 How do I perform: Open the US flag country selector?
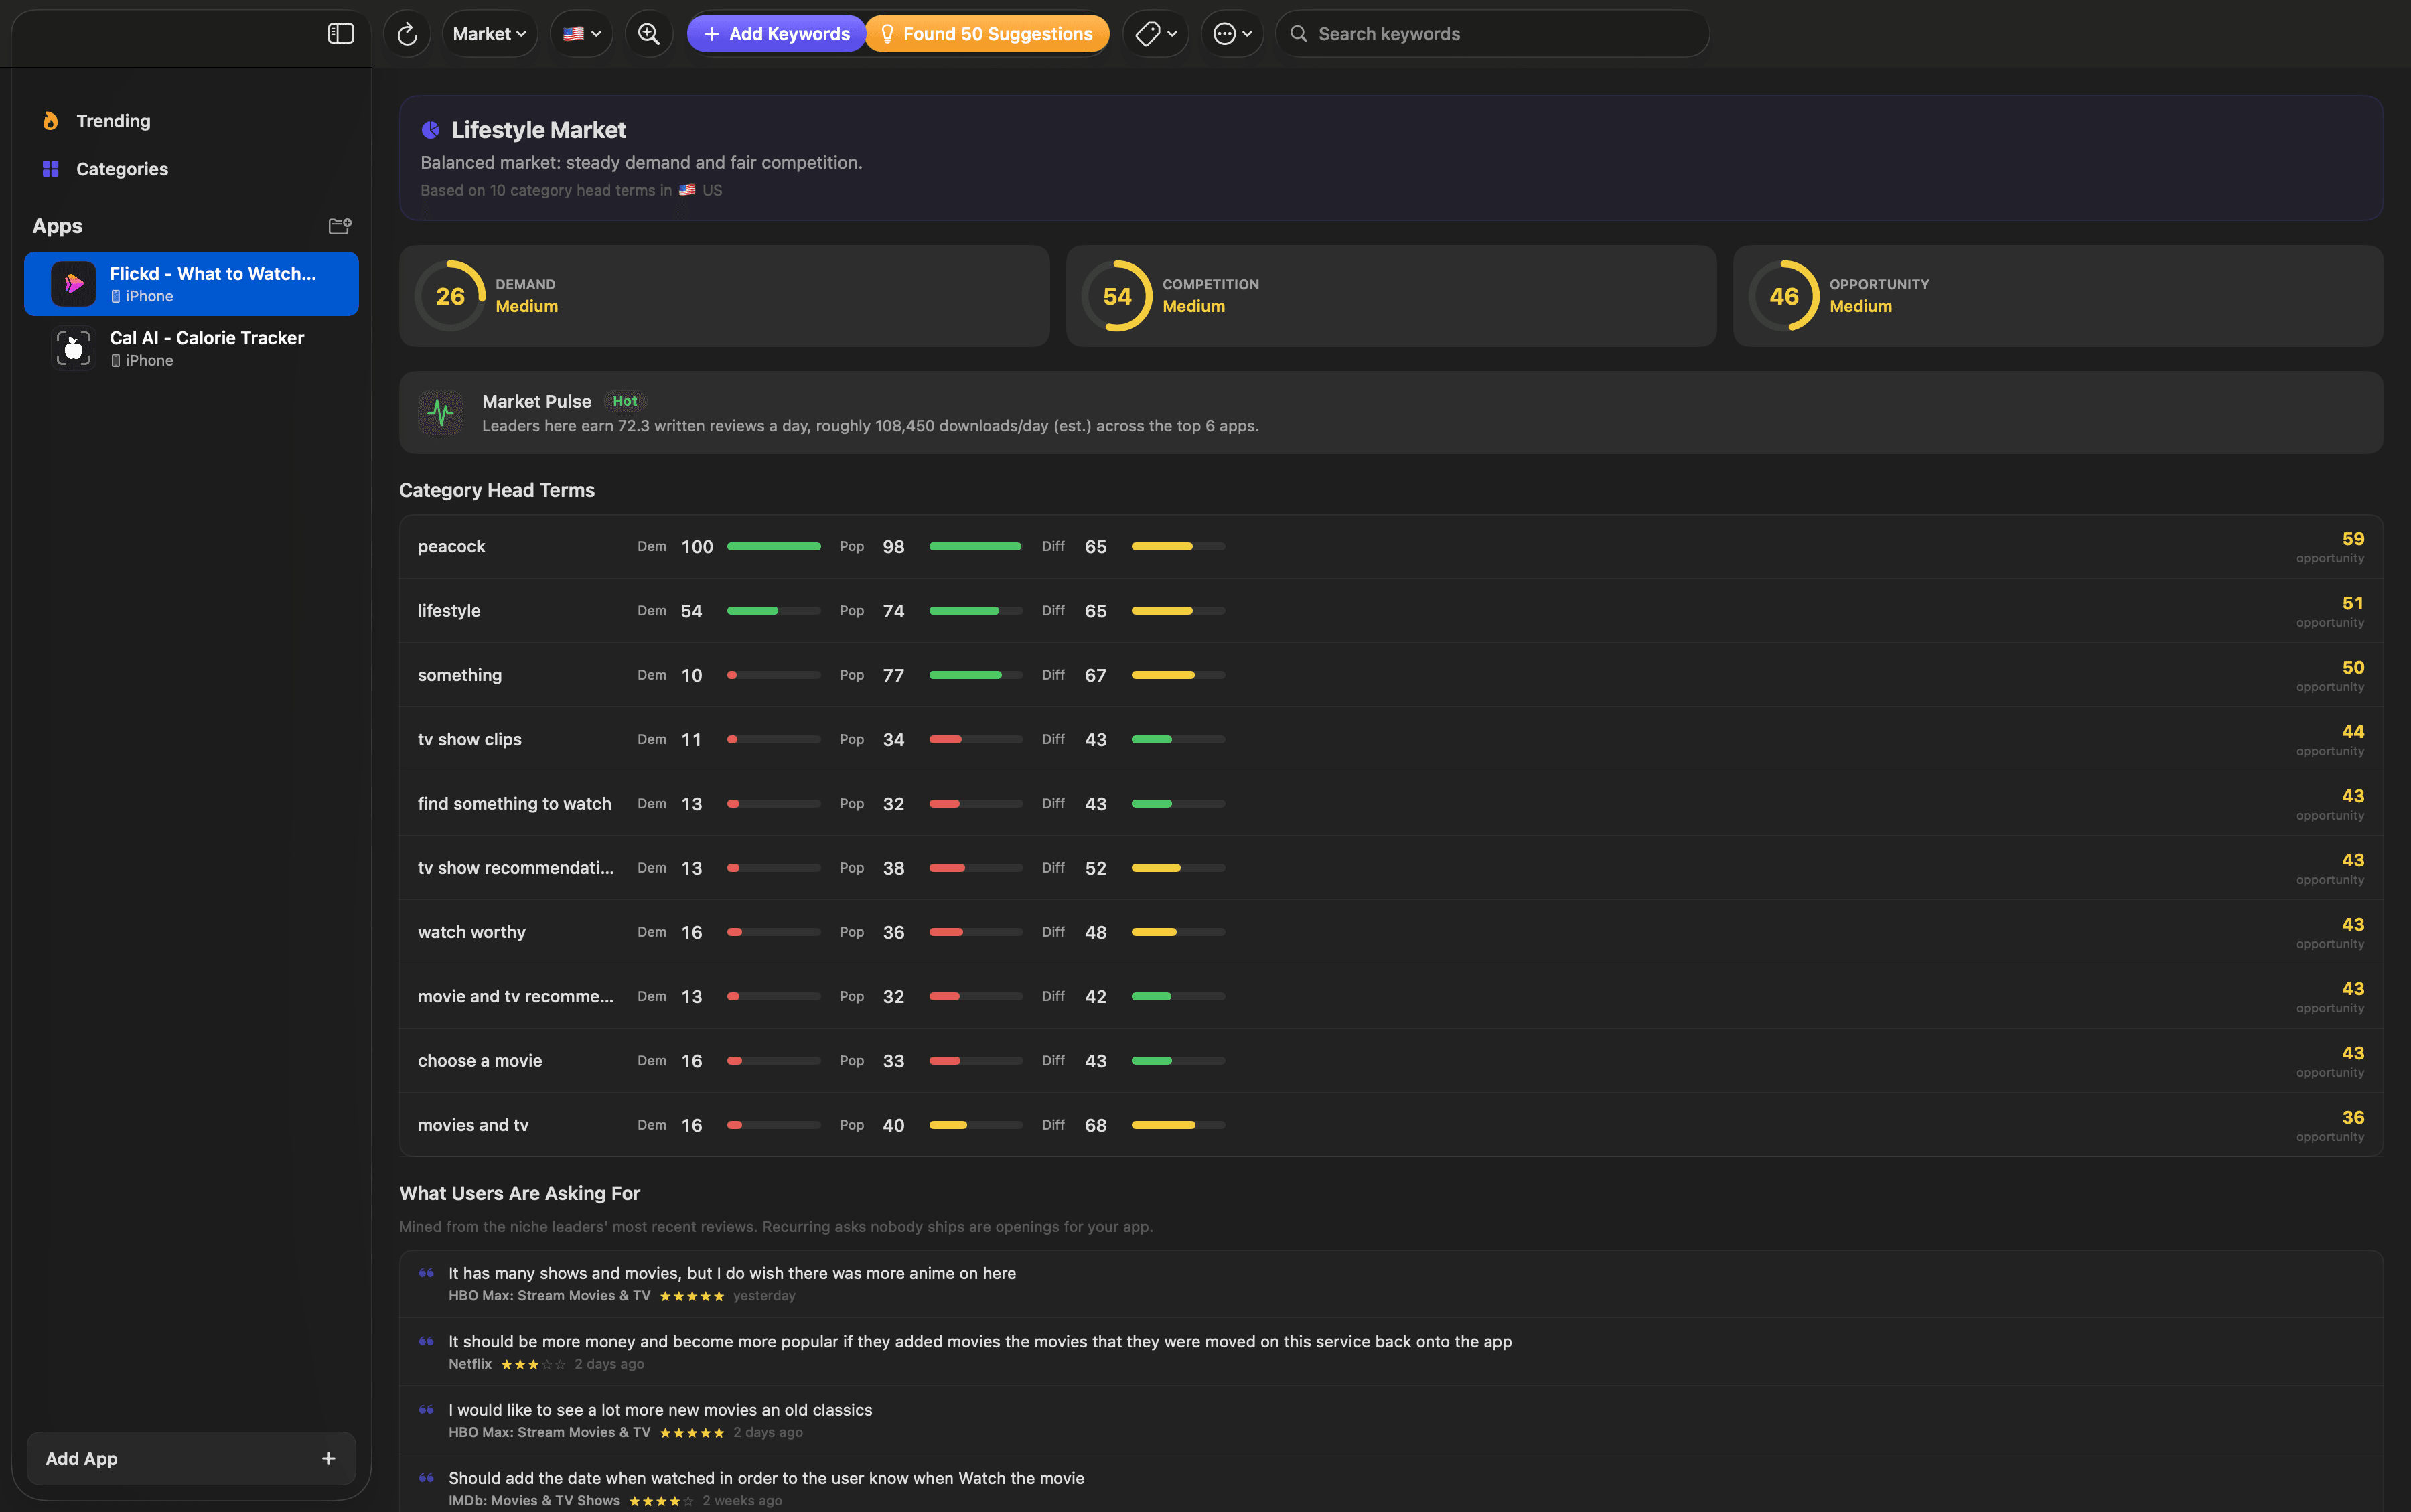tap(582, 34)
